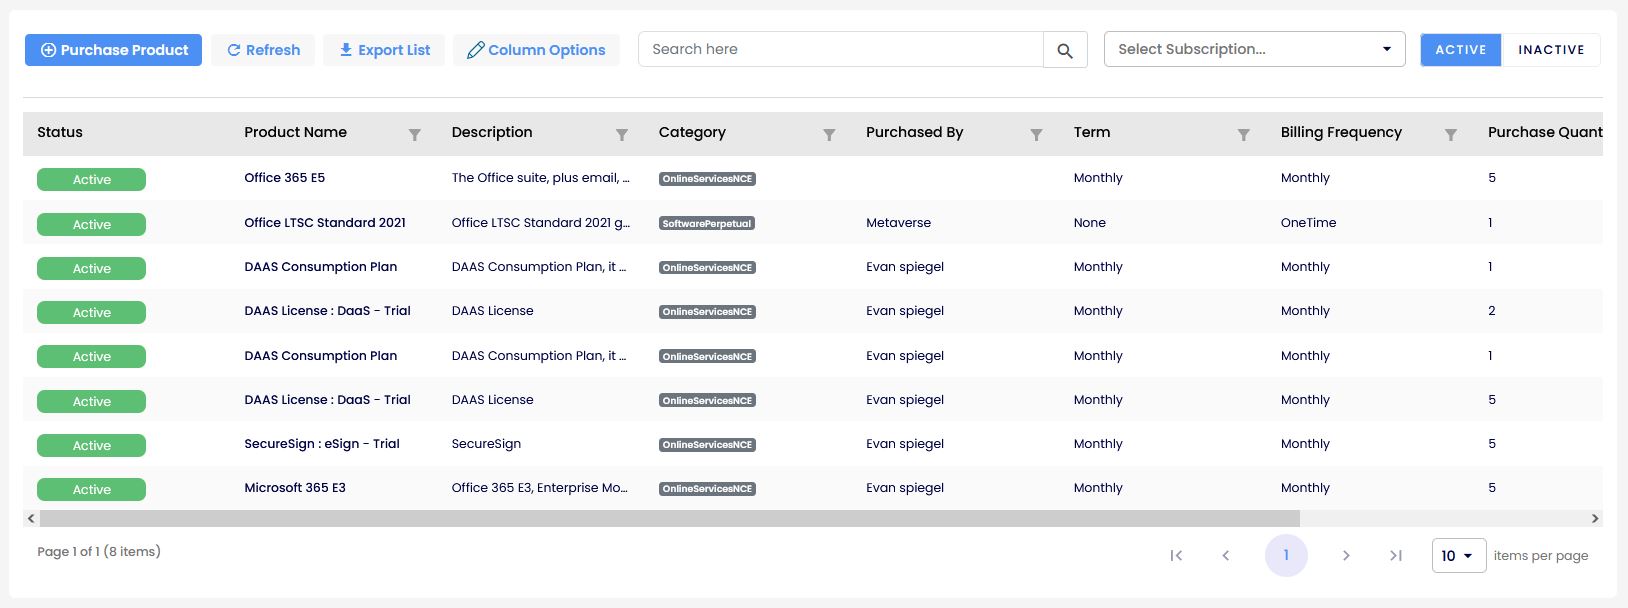Image resolution: width=1628 pixels, height=608 pixels.
Task: Open the Select Subscription dropdown
Action: pyautogui.click(x=1255, y=49)
